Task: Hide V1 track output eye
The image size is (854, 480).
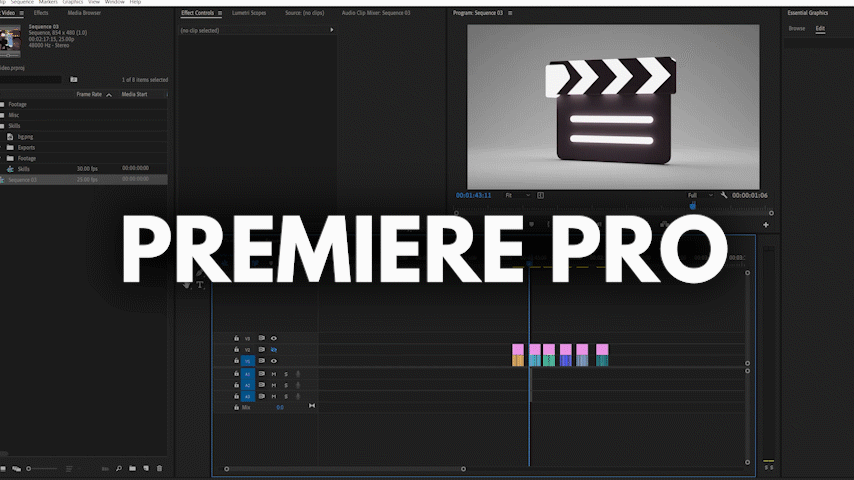Action: pos(274,361)
